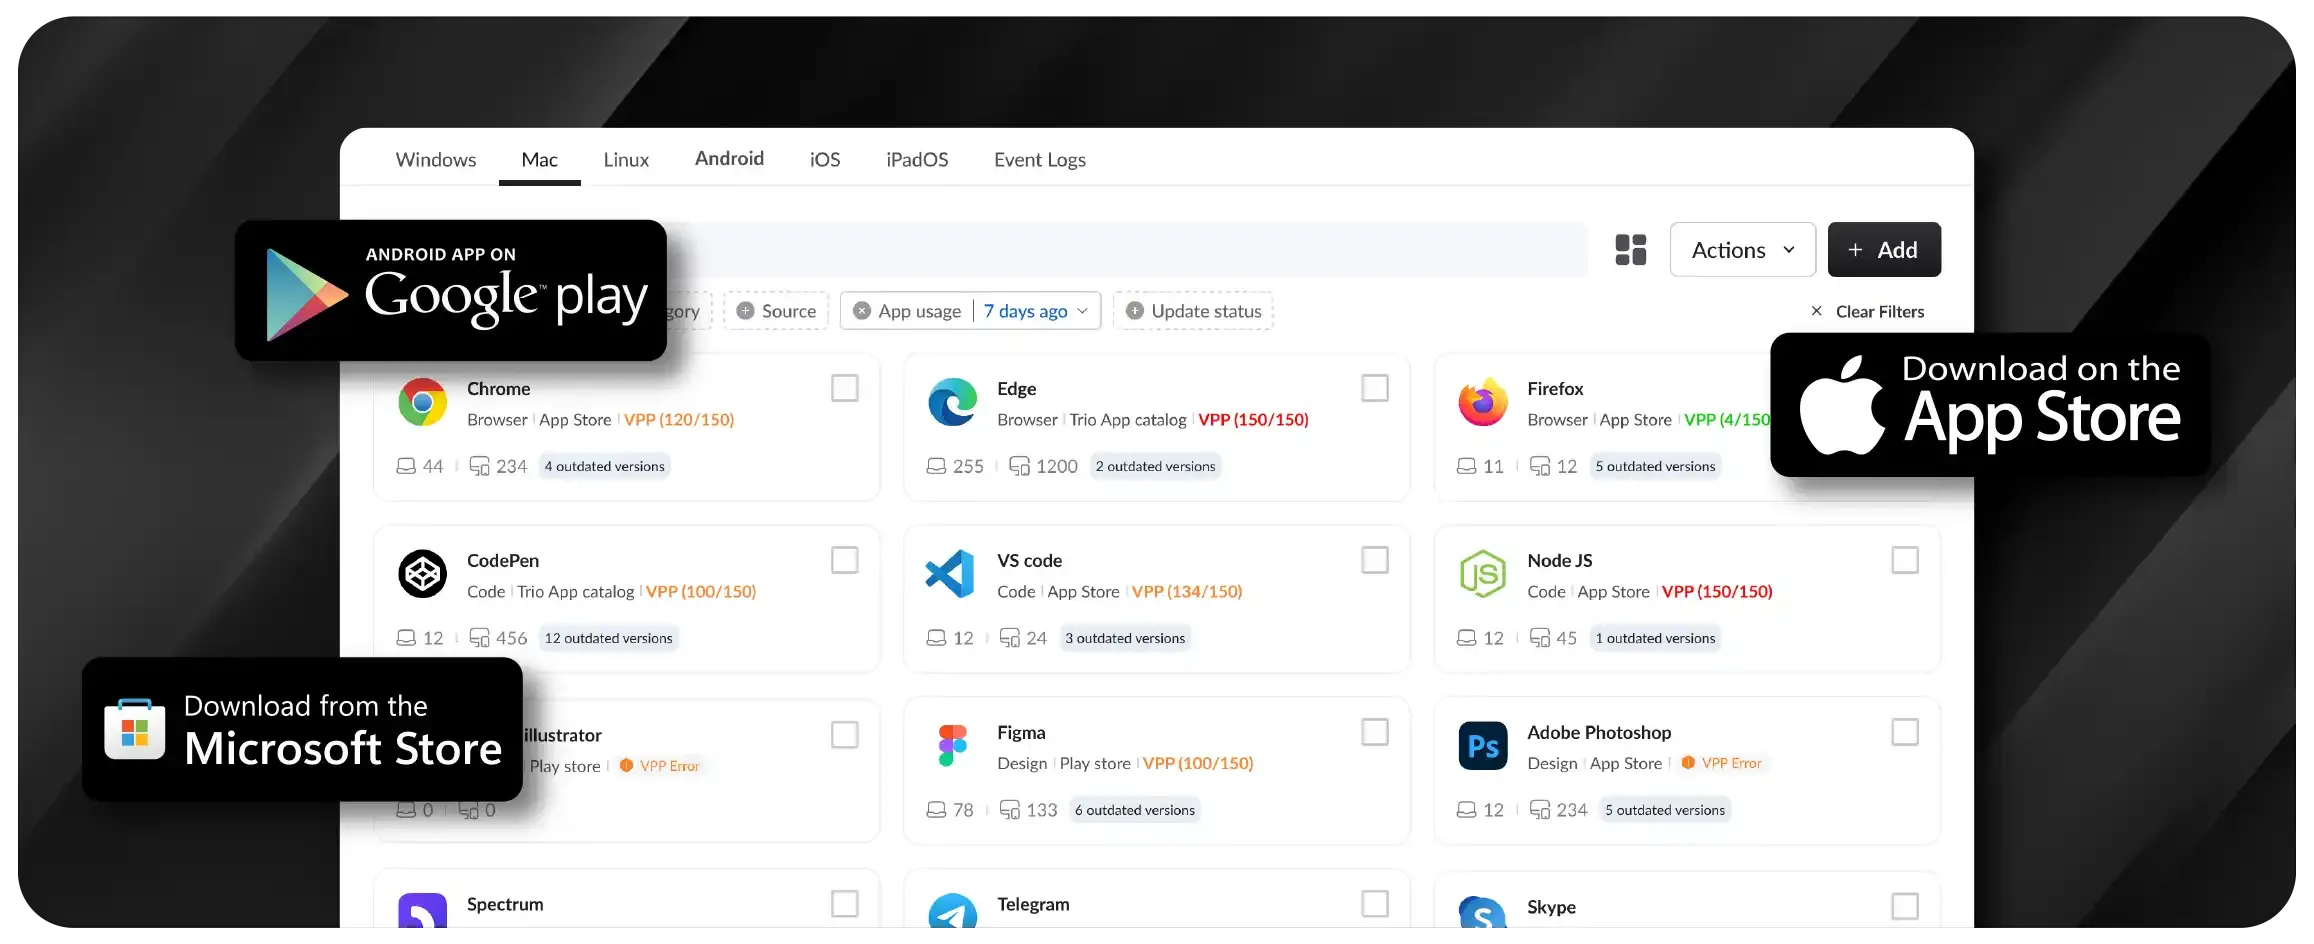
Task: Click Photoshop's 5 outdated versions tag
Action: coord(1665,810)
